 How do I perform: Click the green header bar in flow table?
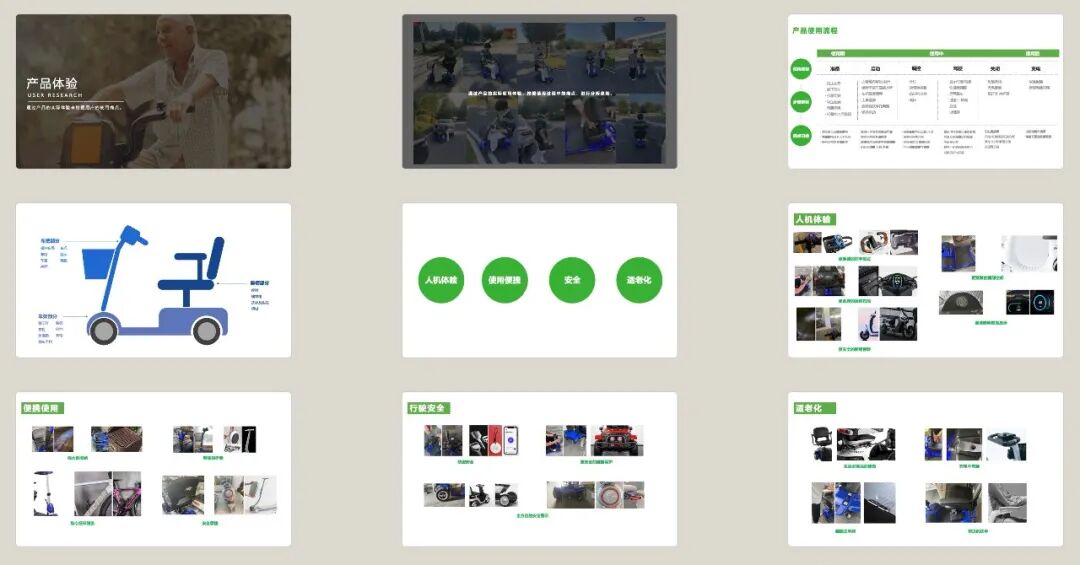pyautogui.click(x=937, y=53)
